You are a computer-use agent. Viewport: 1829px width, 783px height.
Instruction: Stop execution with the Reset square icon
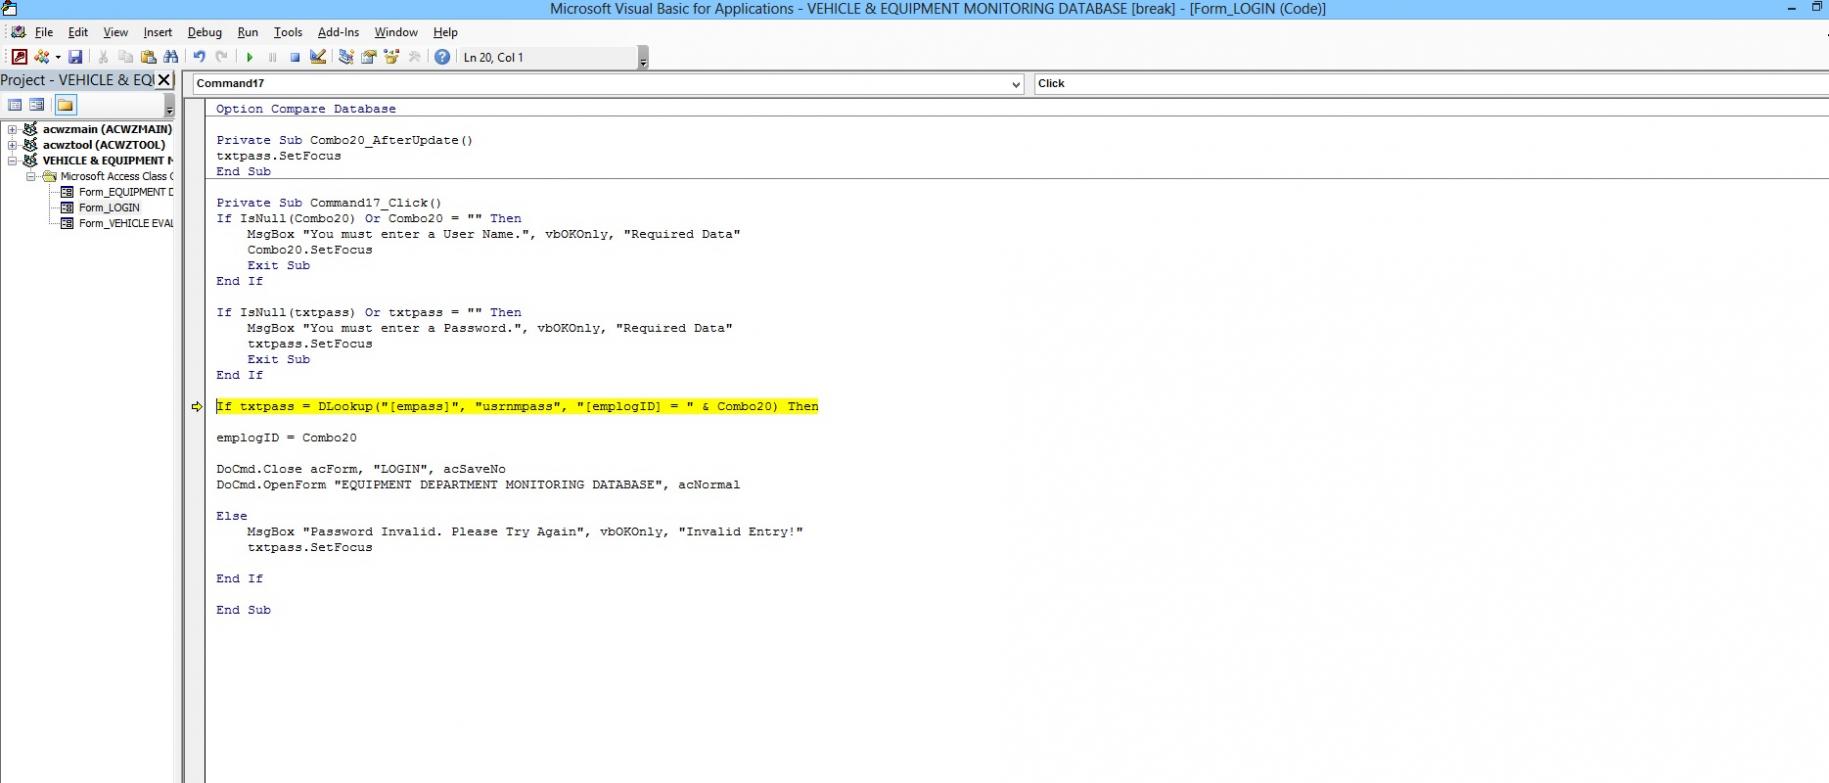click(295, 57)
